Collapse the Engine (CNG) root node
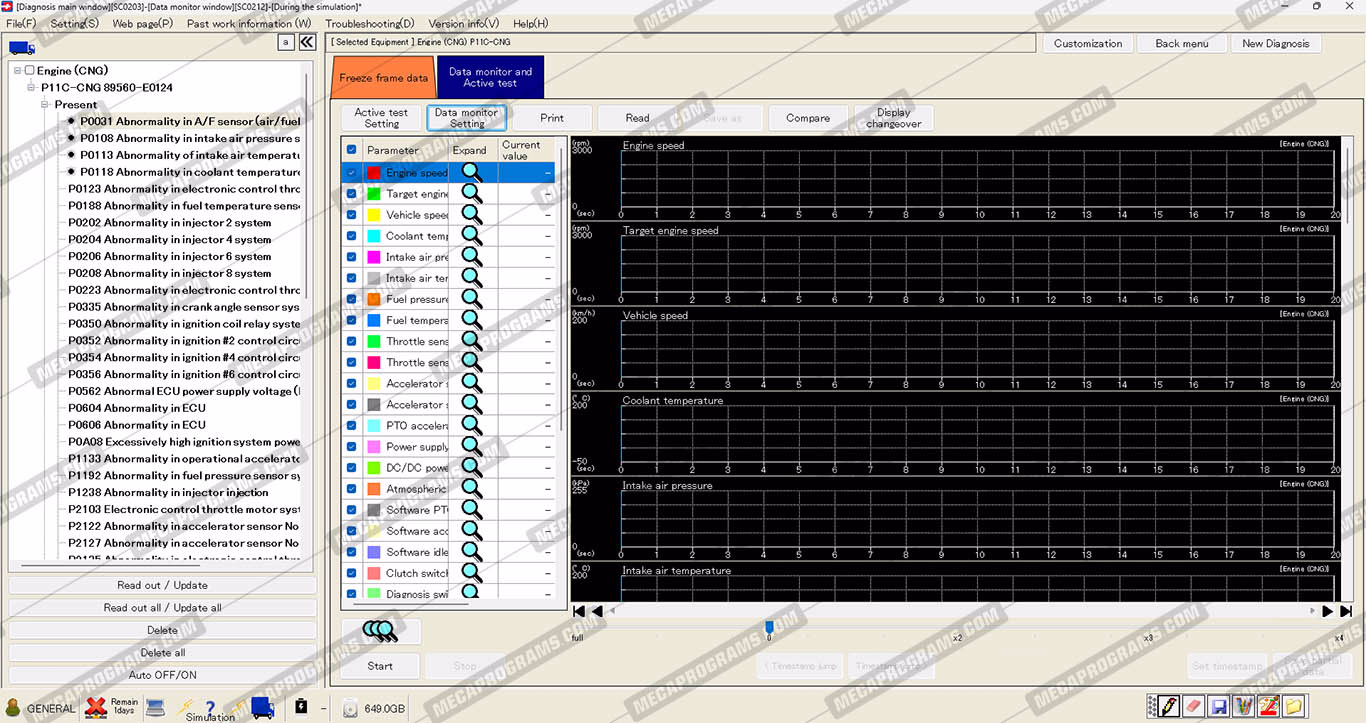The width and height of the screenshot is (1366, 723). coord(17,71)
